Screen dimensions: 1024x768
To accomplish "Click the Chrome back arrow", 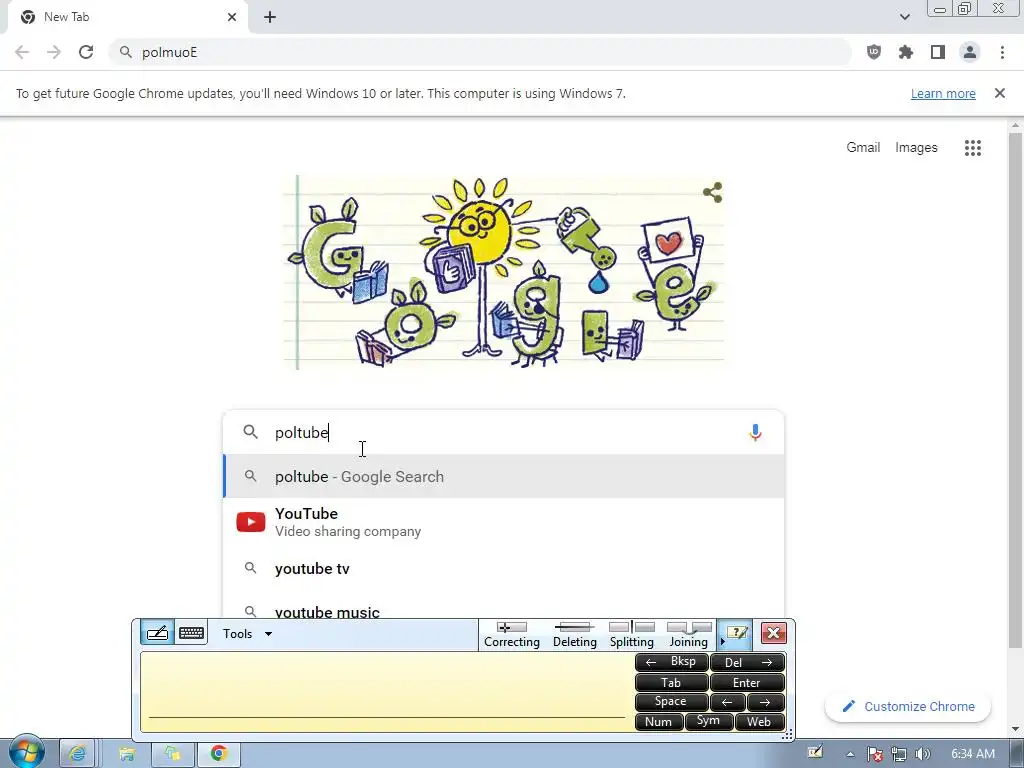I will pyautogui.click(x=22, y=52).
